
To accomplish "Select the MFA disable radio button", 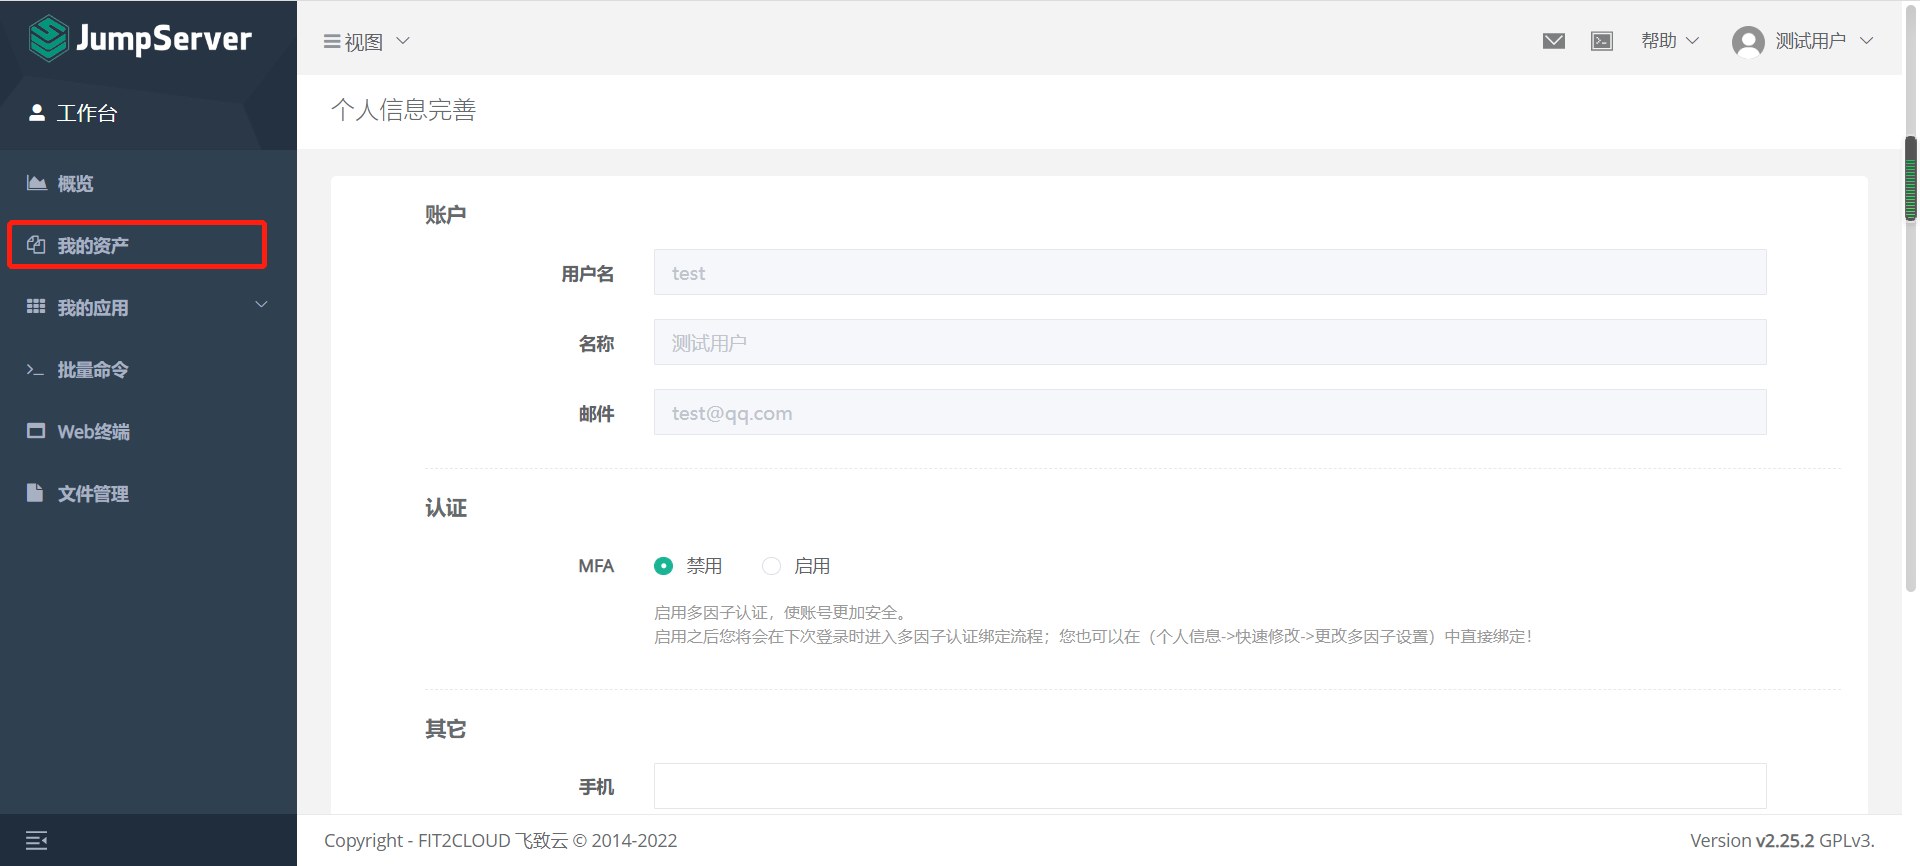I will click(x=663, y=566).
